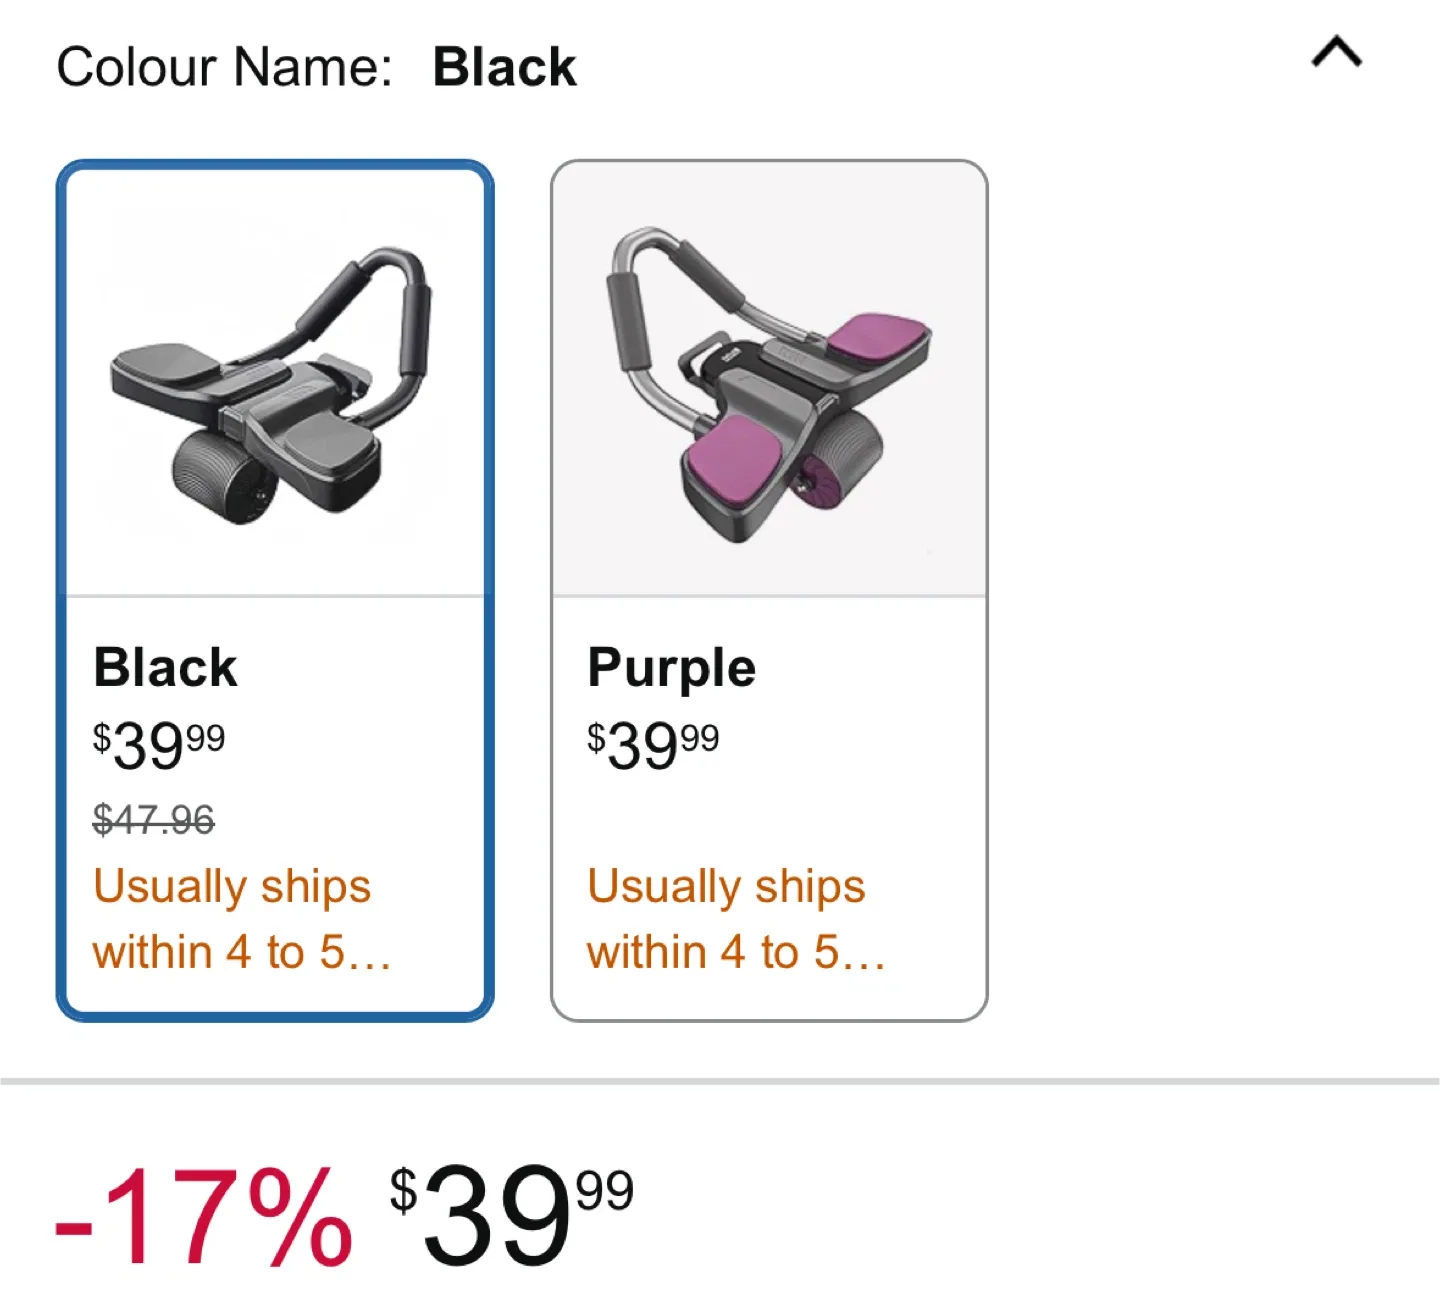The width and height of the screenshot is (1440, 1312).
Task: Click the strikethrough $47.96 list price
Action: (153, 820)
